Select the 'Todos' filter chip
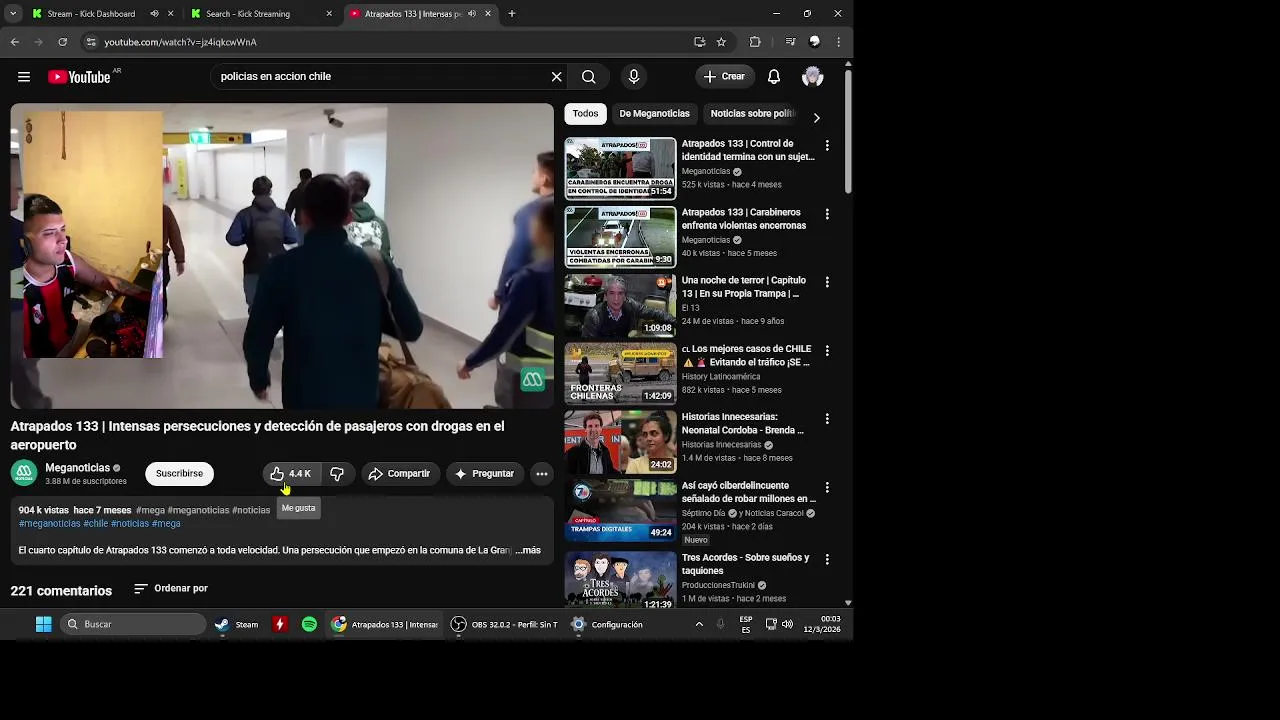Screen dimensions: 1280x720 586,114
